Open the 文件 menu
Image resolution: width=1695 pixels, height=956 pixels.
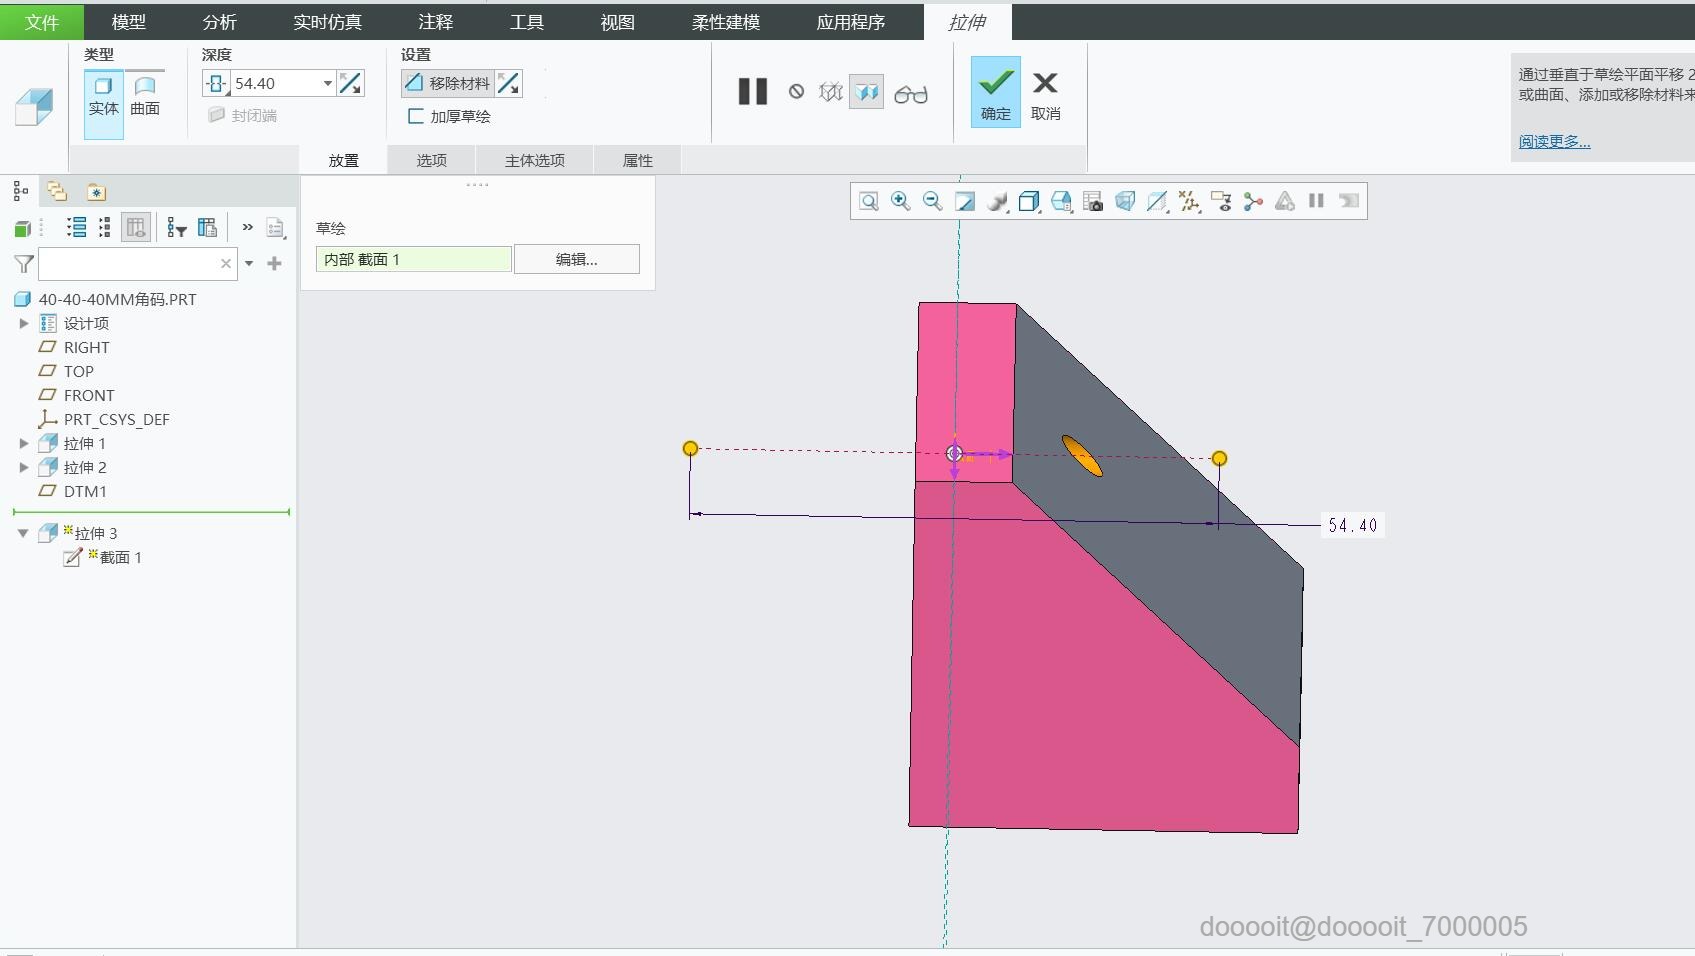tap(42, 22)
